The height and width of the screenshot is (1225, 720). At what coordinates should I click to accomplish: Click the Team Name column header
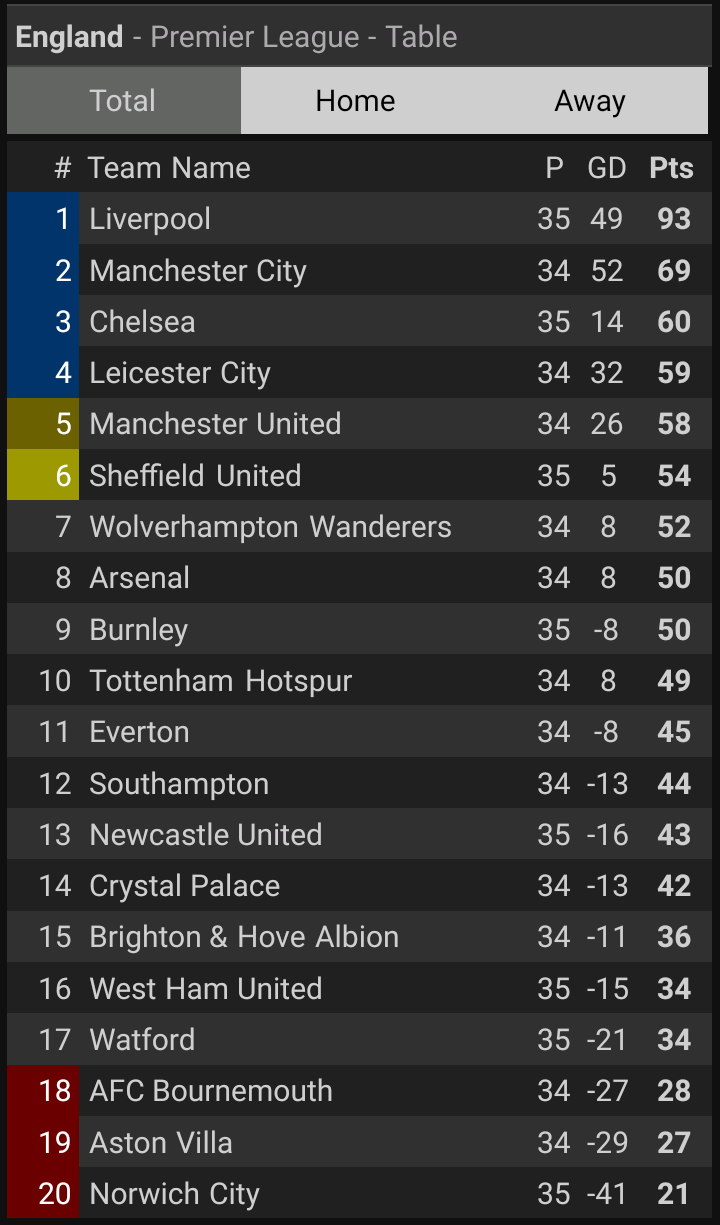point(169,168)
